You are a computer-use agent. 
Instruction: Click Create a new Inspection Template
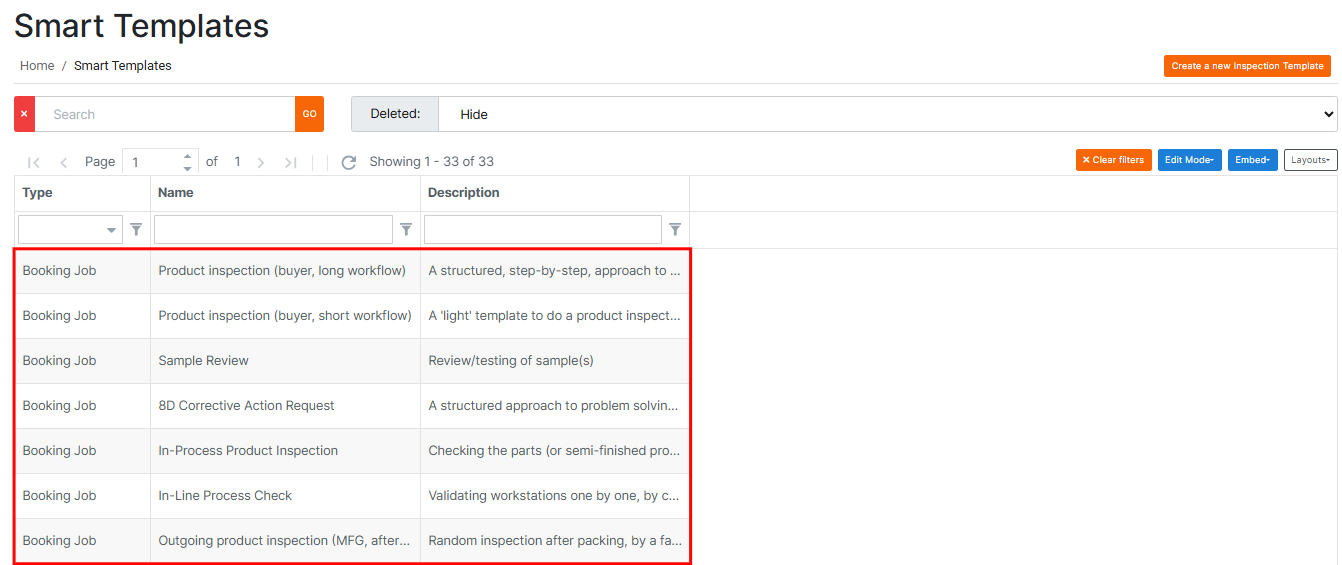click(1247, 66)
